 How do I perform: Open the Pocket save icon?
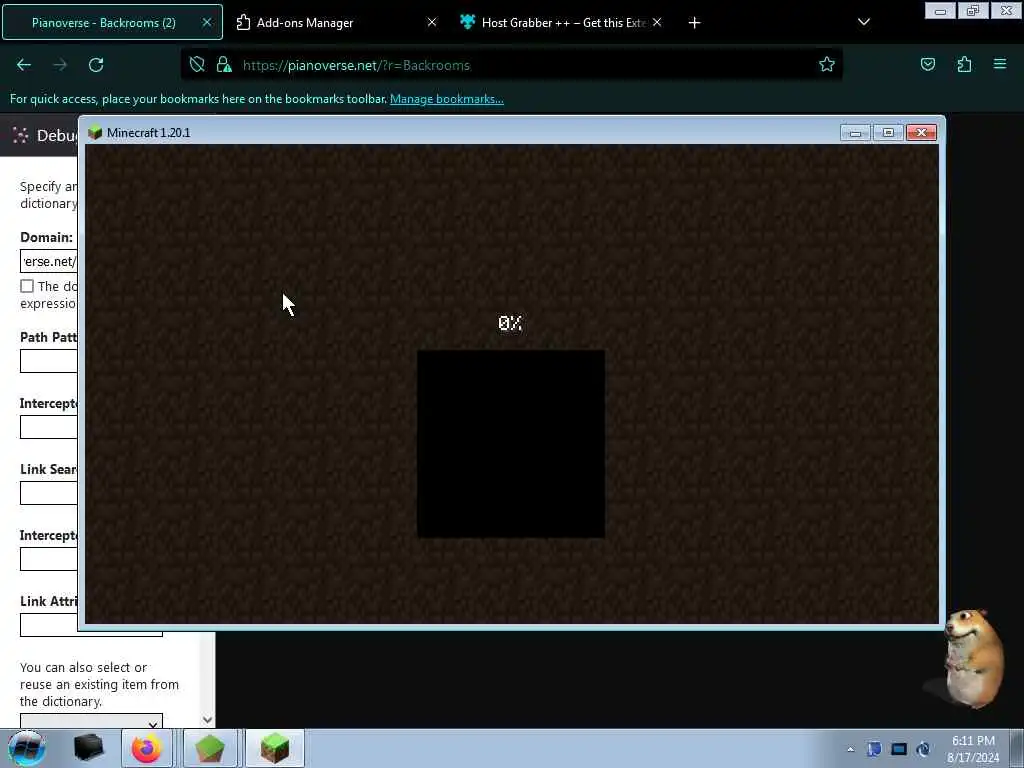tap(927, 64)
